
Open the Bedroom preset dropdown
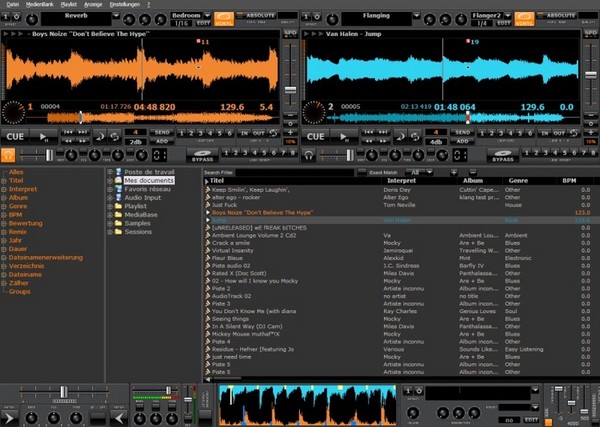207,16
